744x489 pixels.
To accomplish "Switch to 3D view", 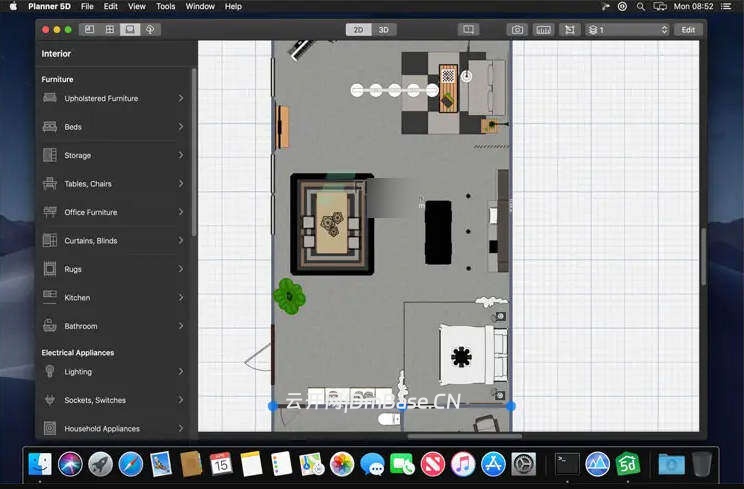I will 383,30.
